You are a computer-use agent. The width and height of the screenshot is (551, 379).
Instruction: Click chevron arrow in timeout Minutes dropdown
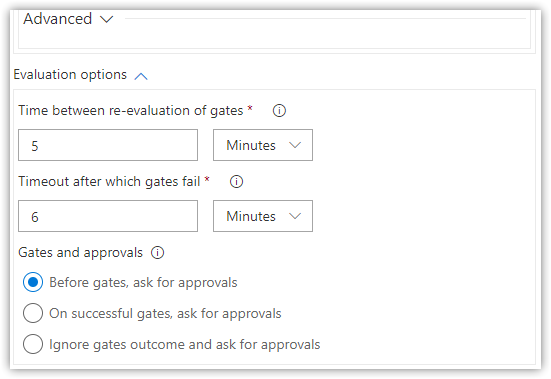(295, 216)
